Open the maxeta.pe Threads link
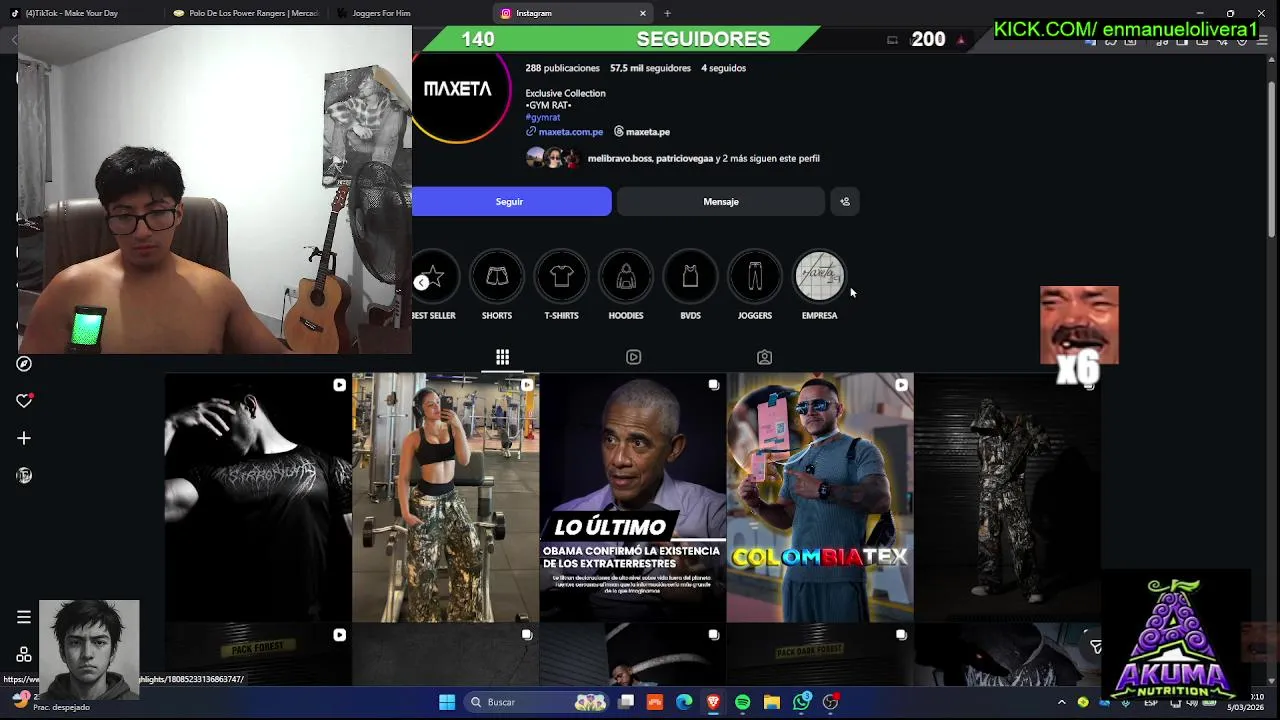The width and height of the screenshot is (1280, 720). (x=641, y=132)
